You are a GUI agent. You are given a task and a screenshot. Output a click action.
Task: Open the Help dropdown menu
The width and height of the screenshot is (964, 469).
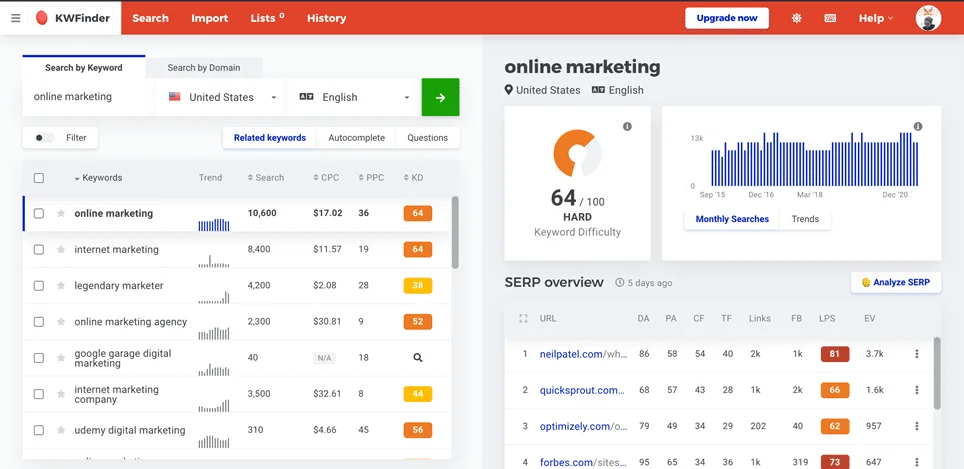point(876,18)
